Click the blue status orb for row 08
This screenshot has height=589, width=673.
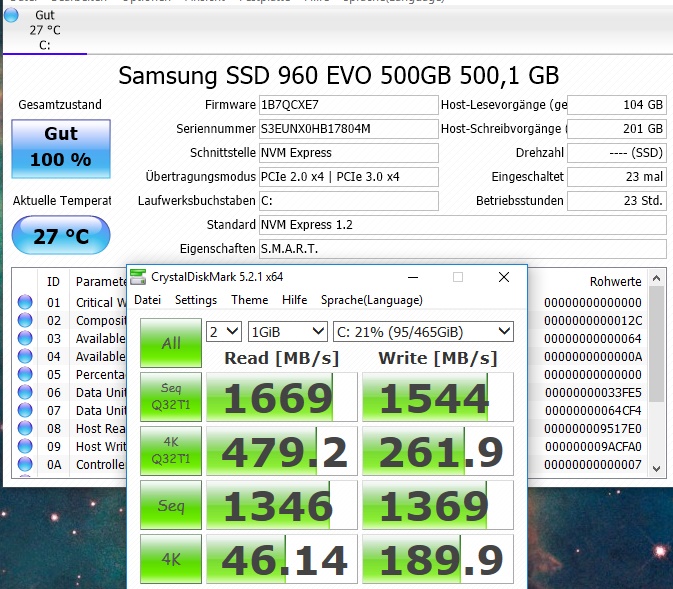(x=25, y=428)
